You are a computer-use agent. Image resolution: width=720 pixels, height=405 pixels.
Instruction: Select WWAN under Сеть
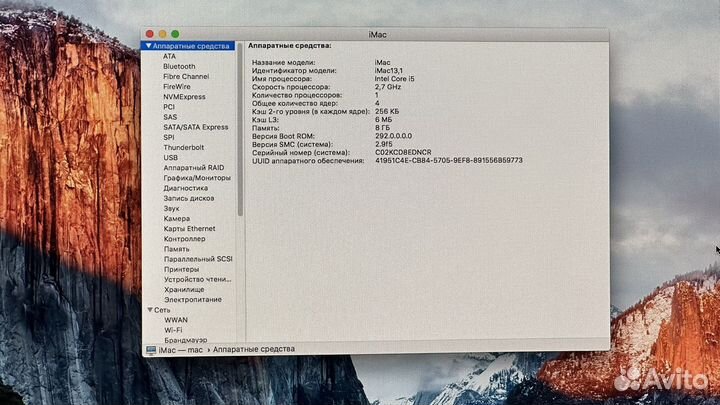point(176,320)
